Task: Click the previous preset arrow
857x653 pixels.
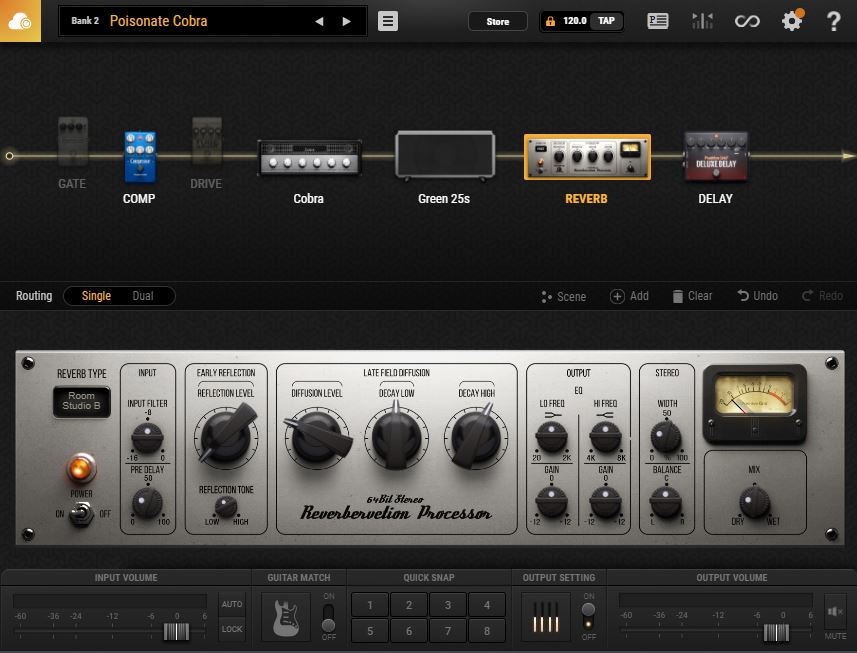Action: pos(319,21)
